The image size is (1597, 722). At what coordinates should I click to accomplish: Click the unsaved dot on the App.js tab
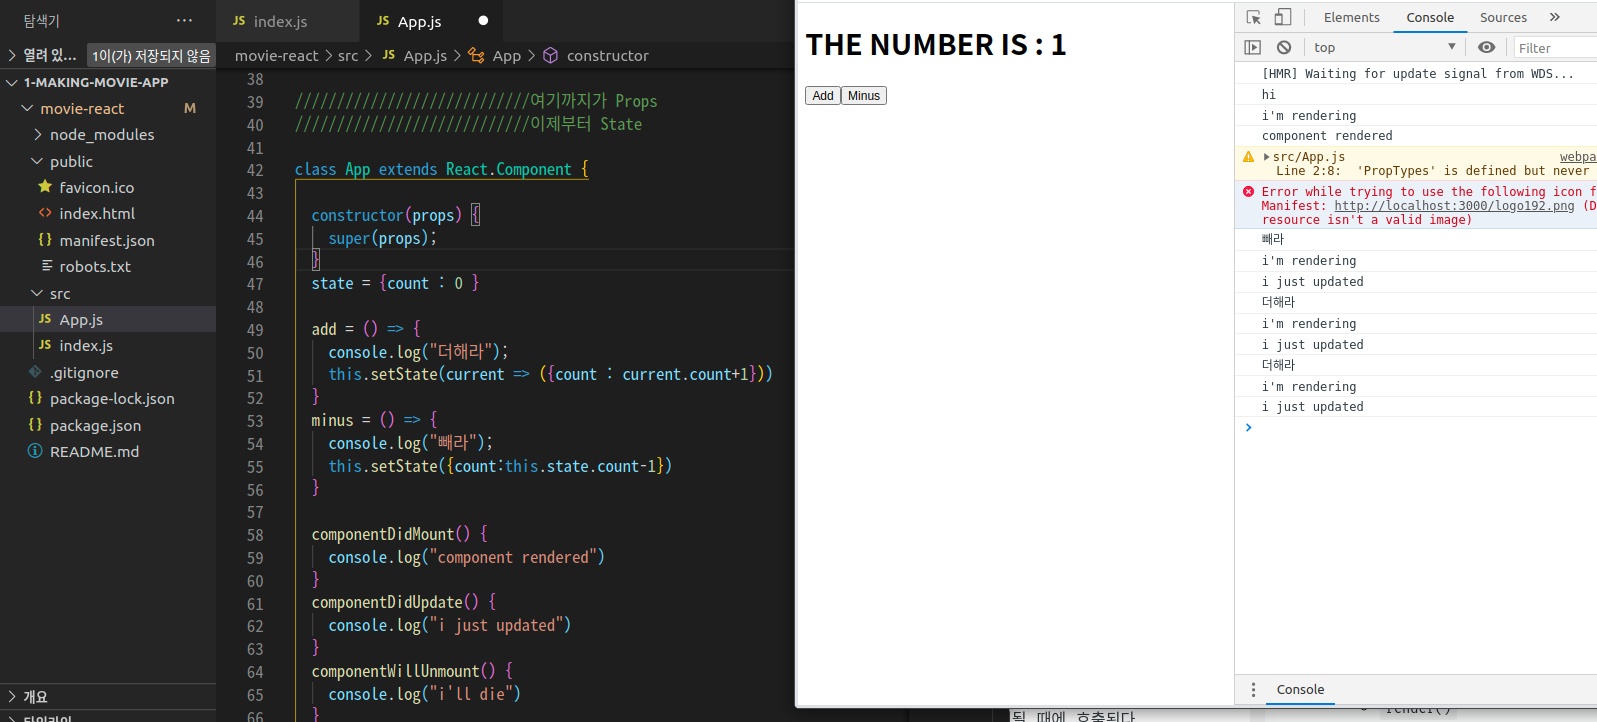[484, 20]
